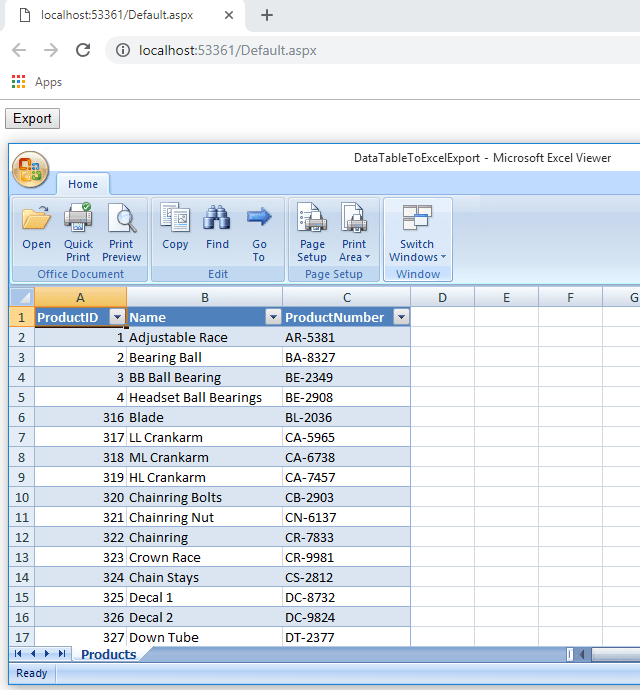Close the localhost Default.aspx tab
The image size is (640, 698).
point(229,15)
